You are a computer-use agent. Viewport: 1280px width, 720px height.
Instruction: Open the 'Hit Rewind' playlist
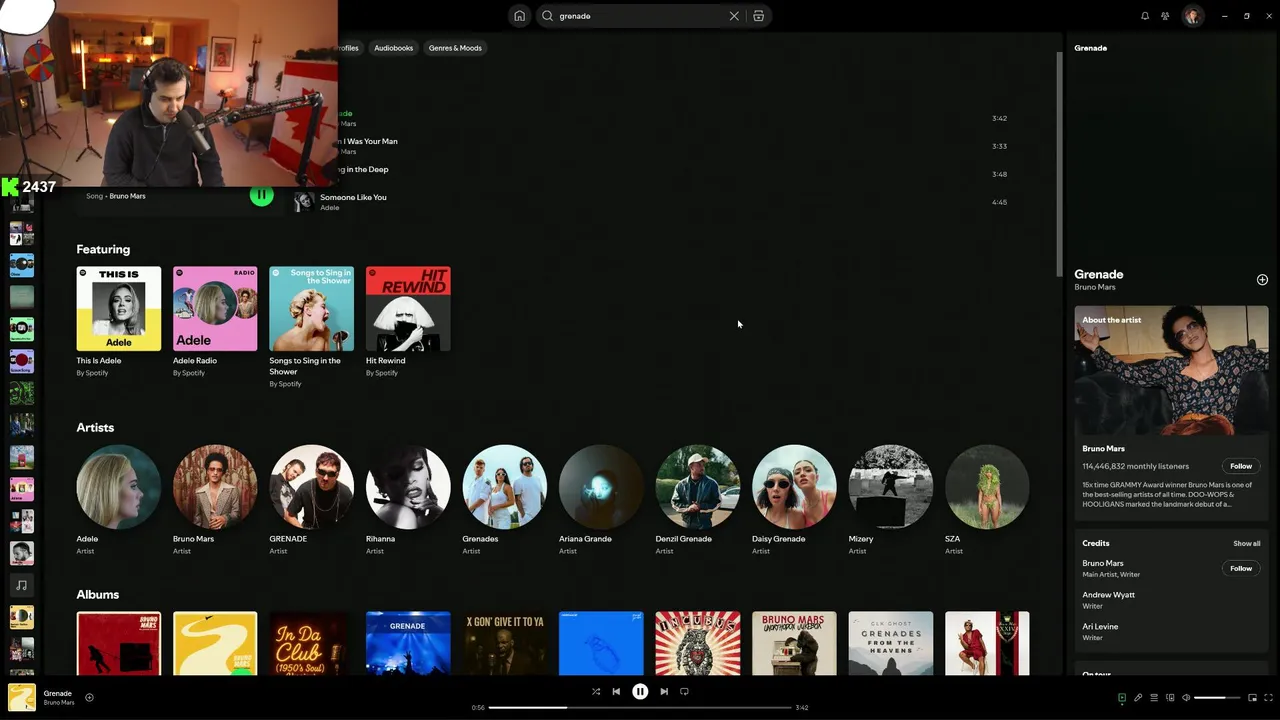pyautogui.click(x=408, y=309)
